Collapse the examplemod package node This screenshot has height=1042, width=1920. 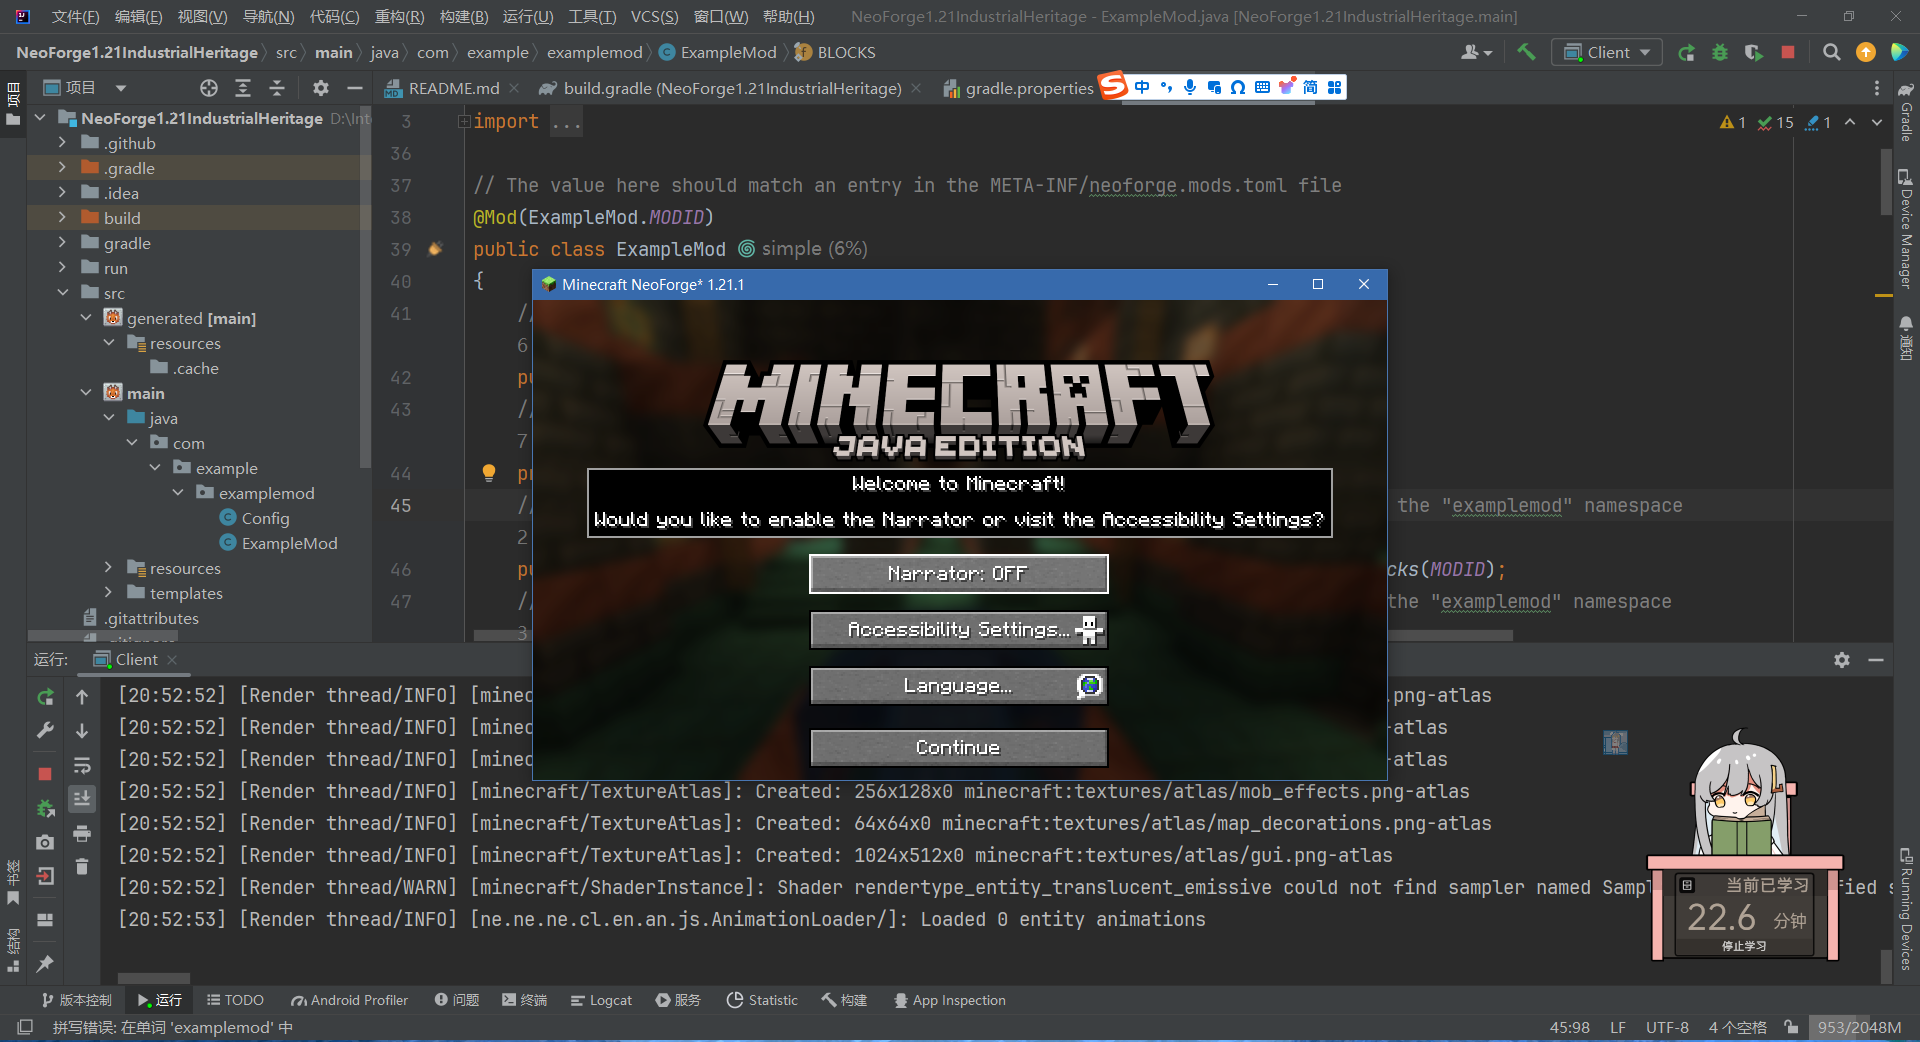[178, 493]
